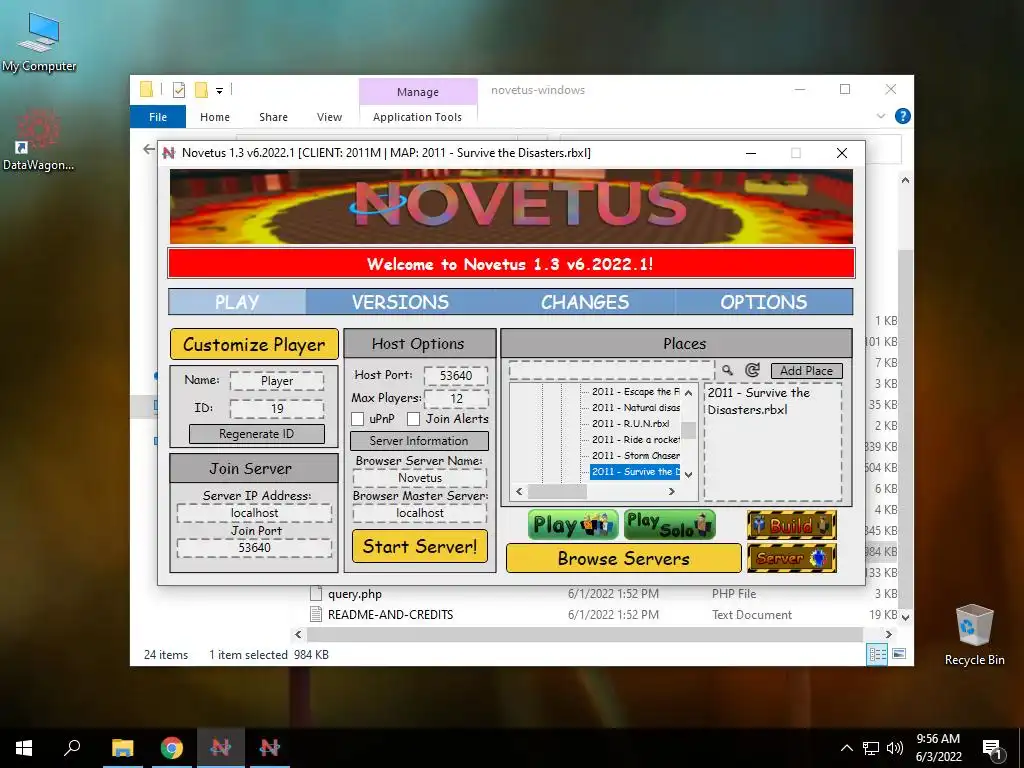Open the Windows Start menu
Image resolution: width=1024 pixels, height=768 pixels.
[x=24, y=748]
